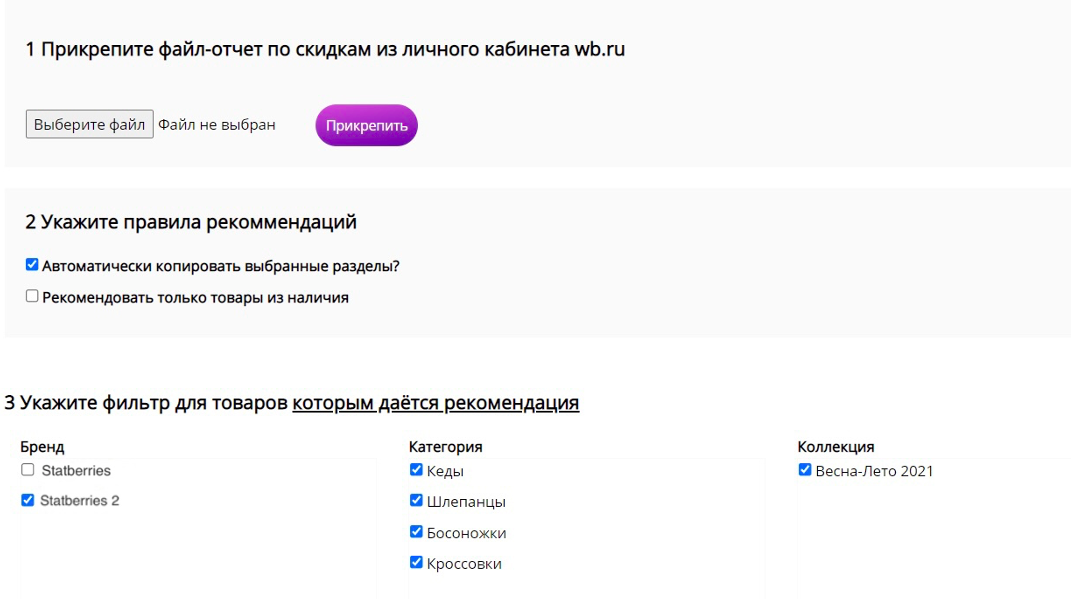Disable 'Автоматически копировать выбранные разделы?' checkbox

click(32, 266)
